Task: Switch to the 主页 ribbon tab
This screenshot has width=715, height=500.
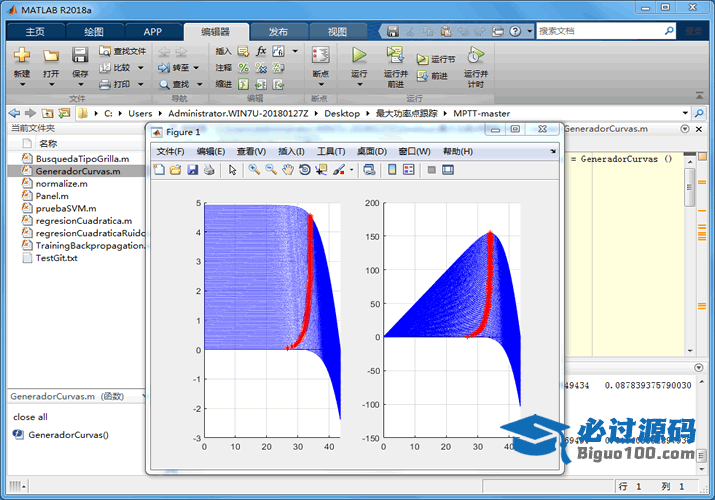Action: 35,31
